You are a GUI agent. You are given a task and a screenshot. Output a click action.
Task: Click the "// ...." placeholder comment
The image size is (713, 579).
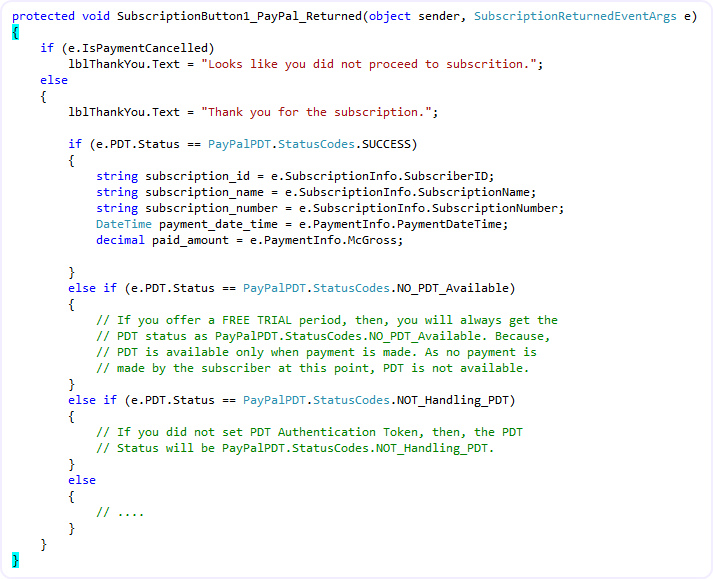pyautogui.click(x=120, y=512)
